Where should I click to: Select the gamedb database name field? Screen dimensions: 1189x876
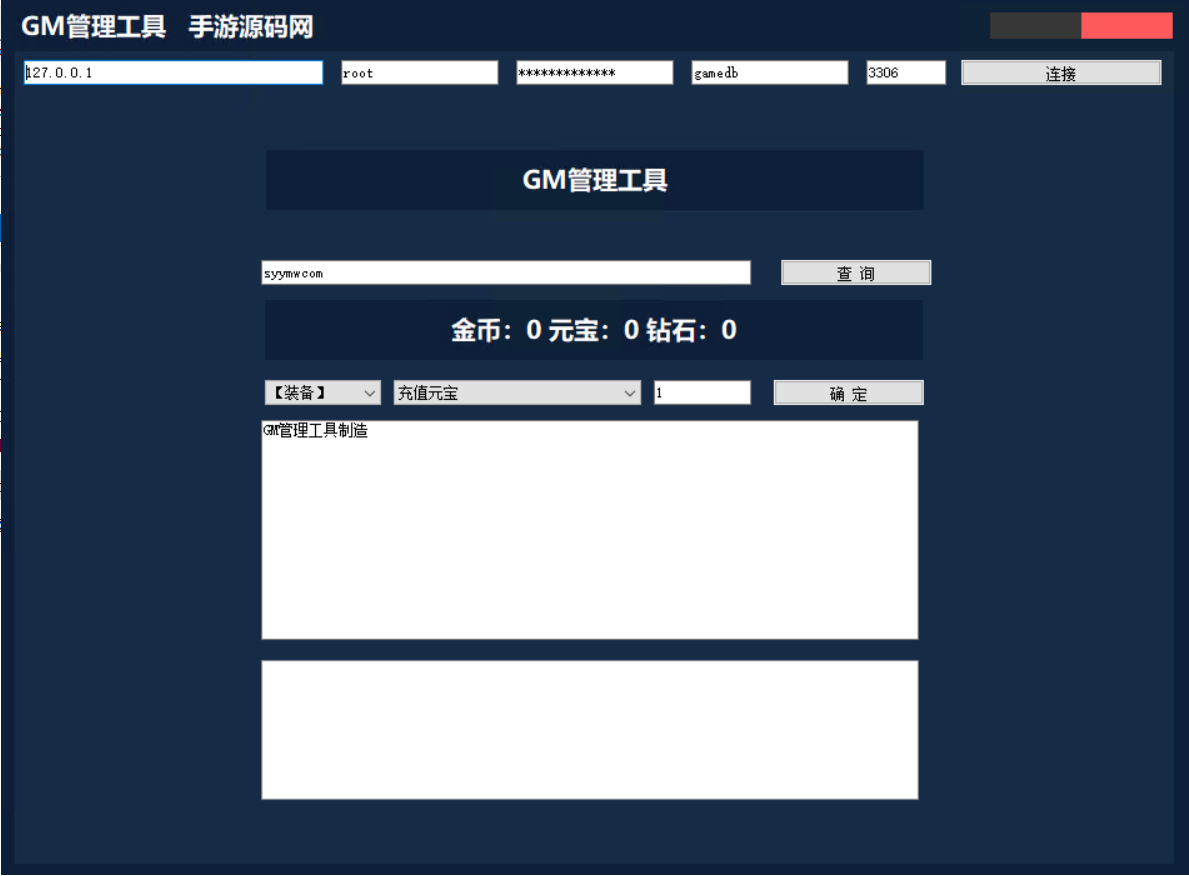pos(768,72)
